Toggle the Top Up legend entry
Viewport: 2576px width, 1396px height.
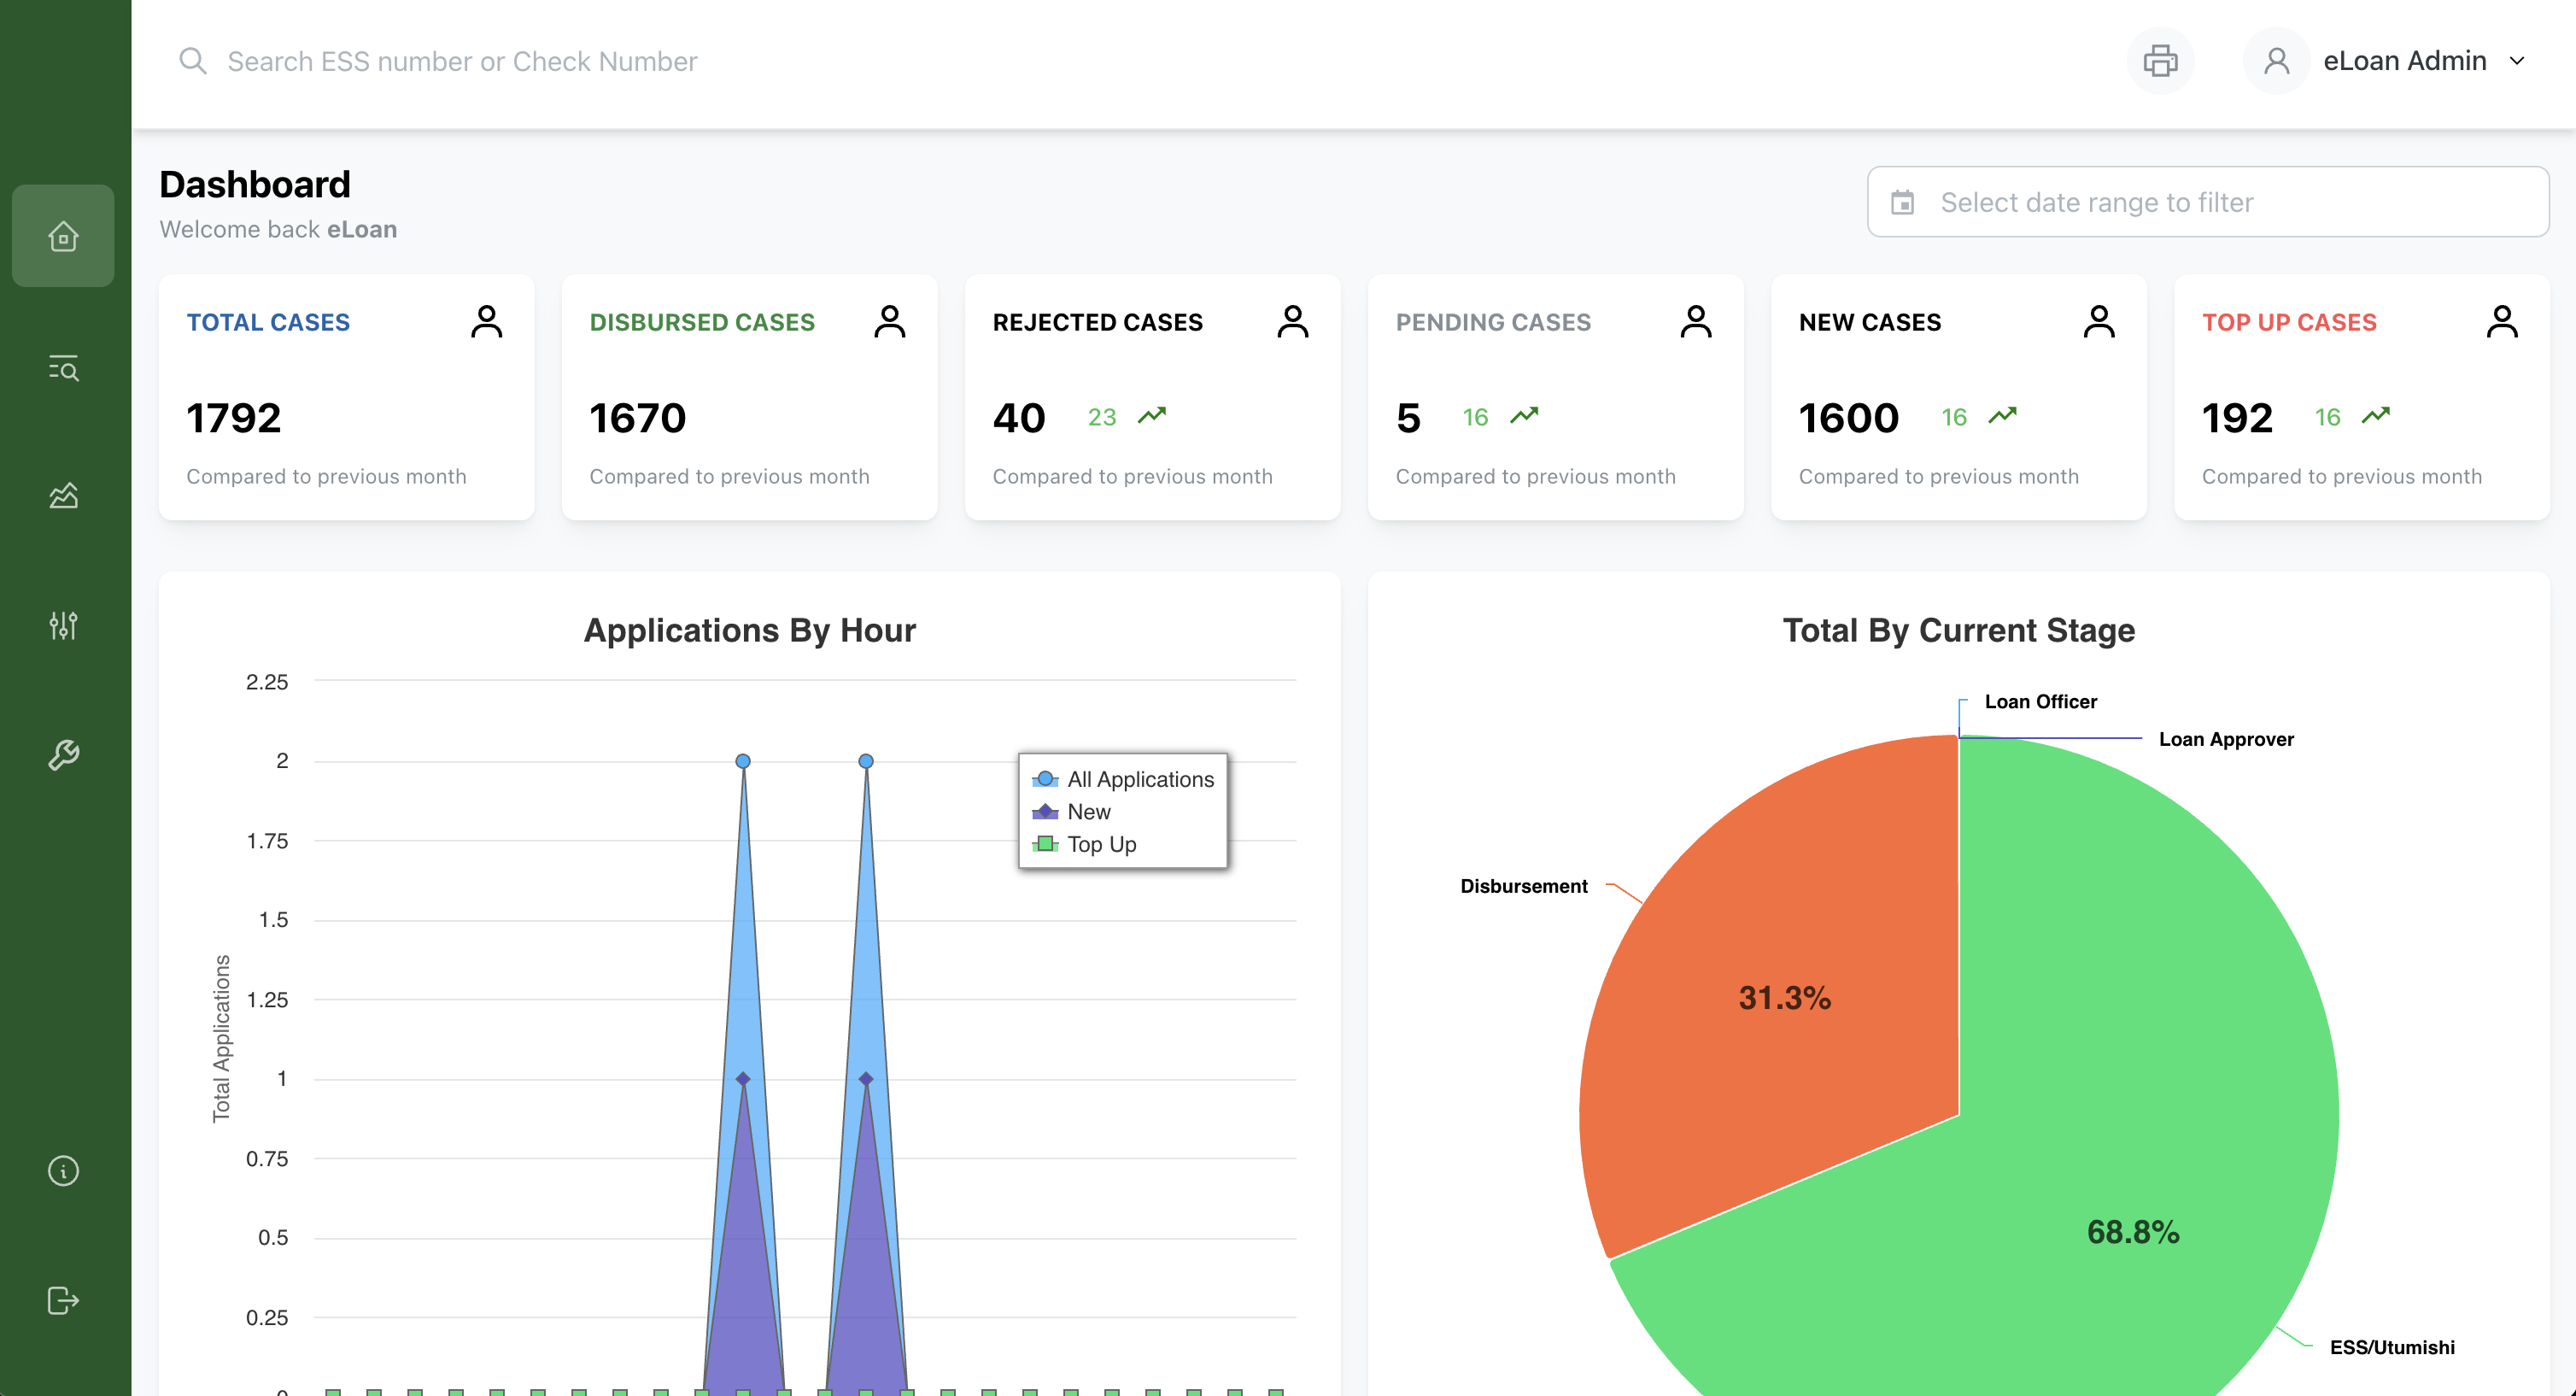tap(1084, 844)
